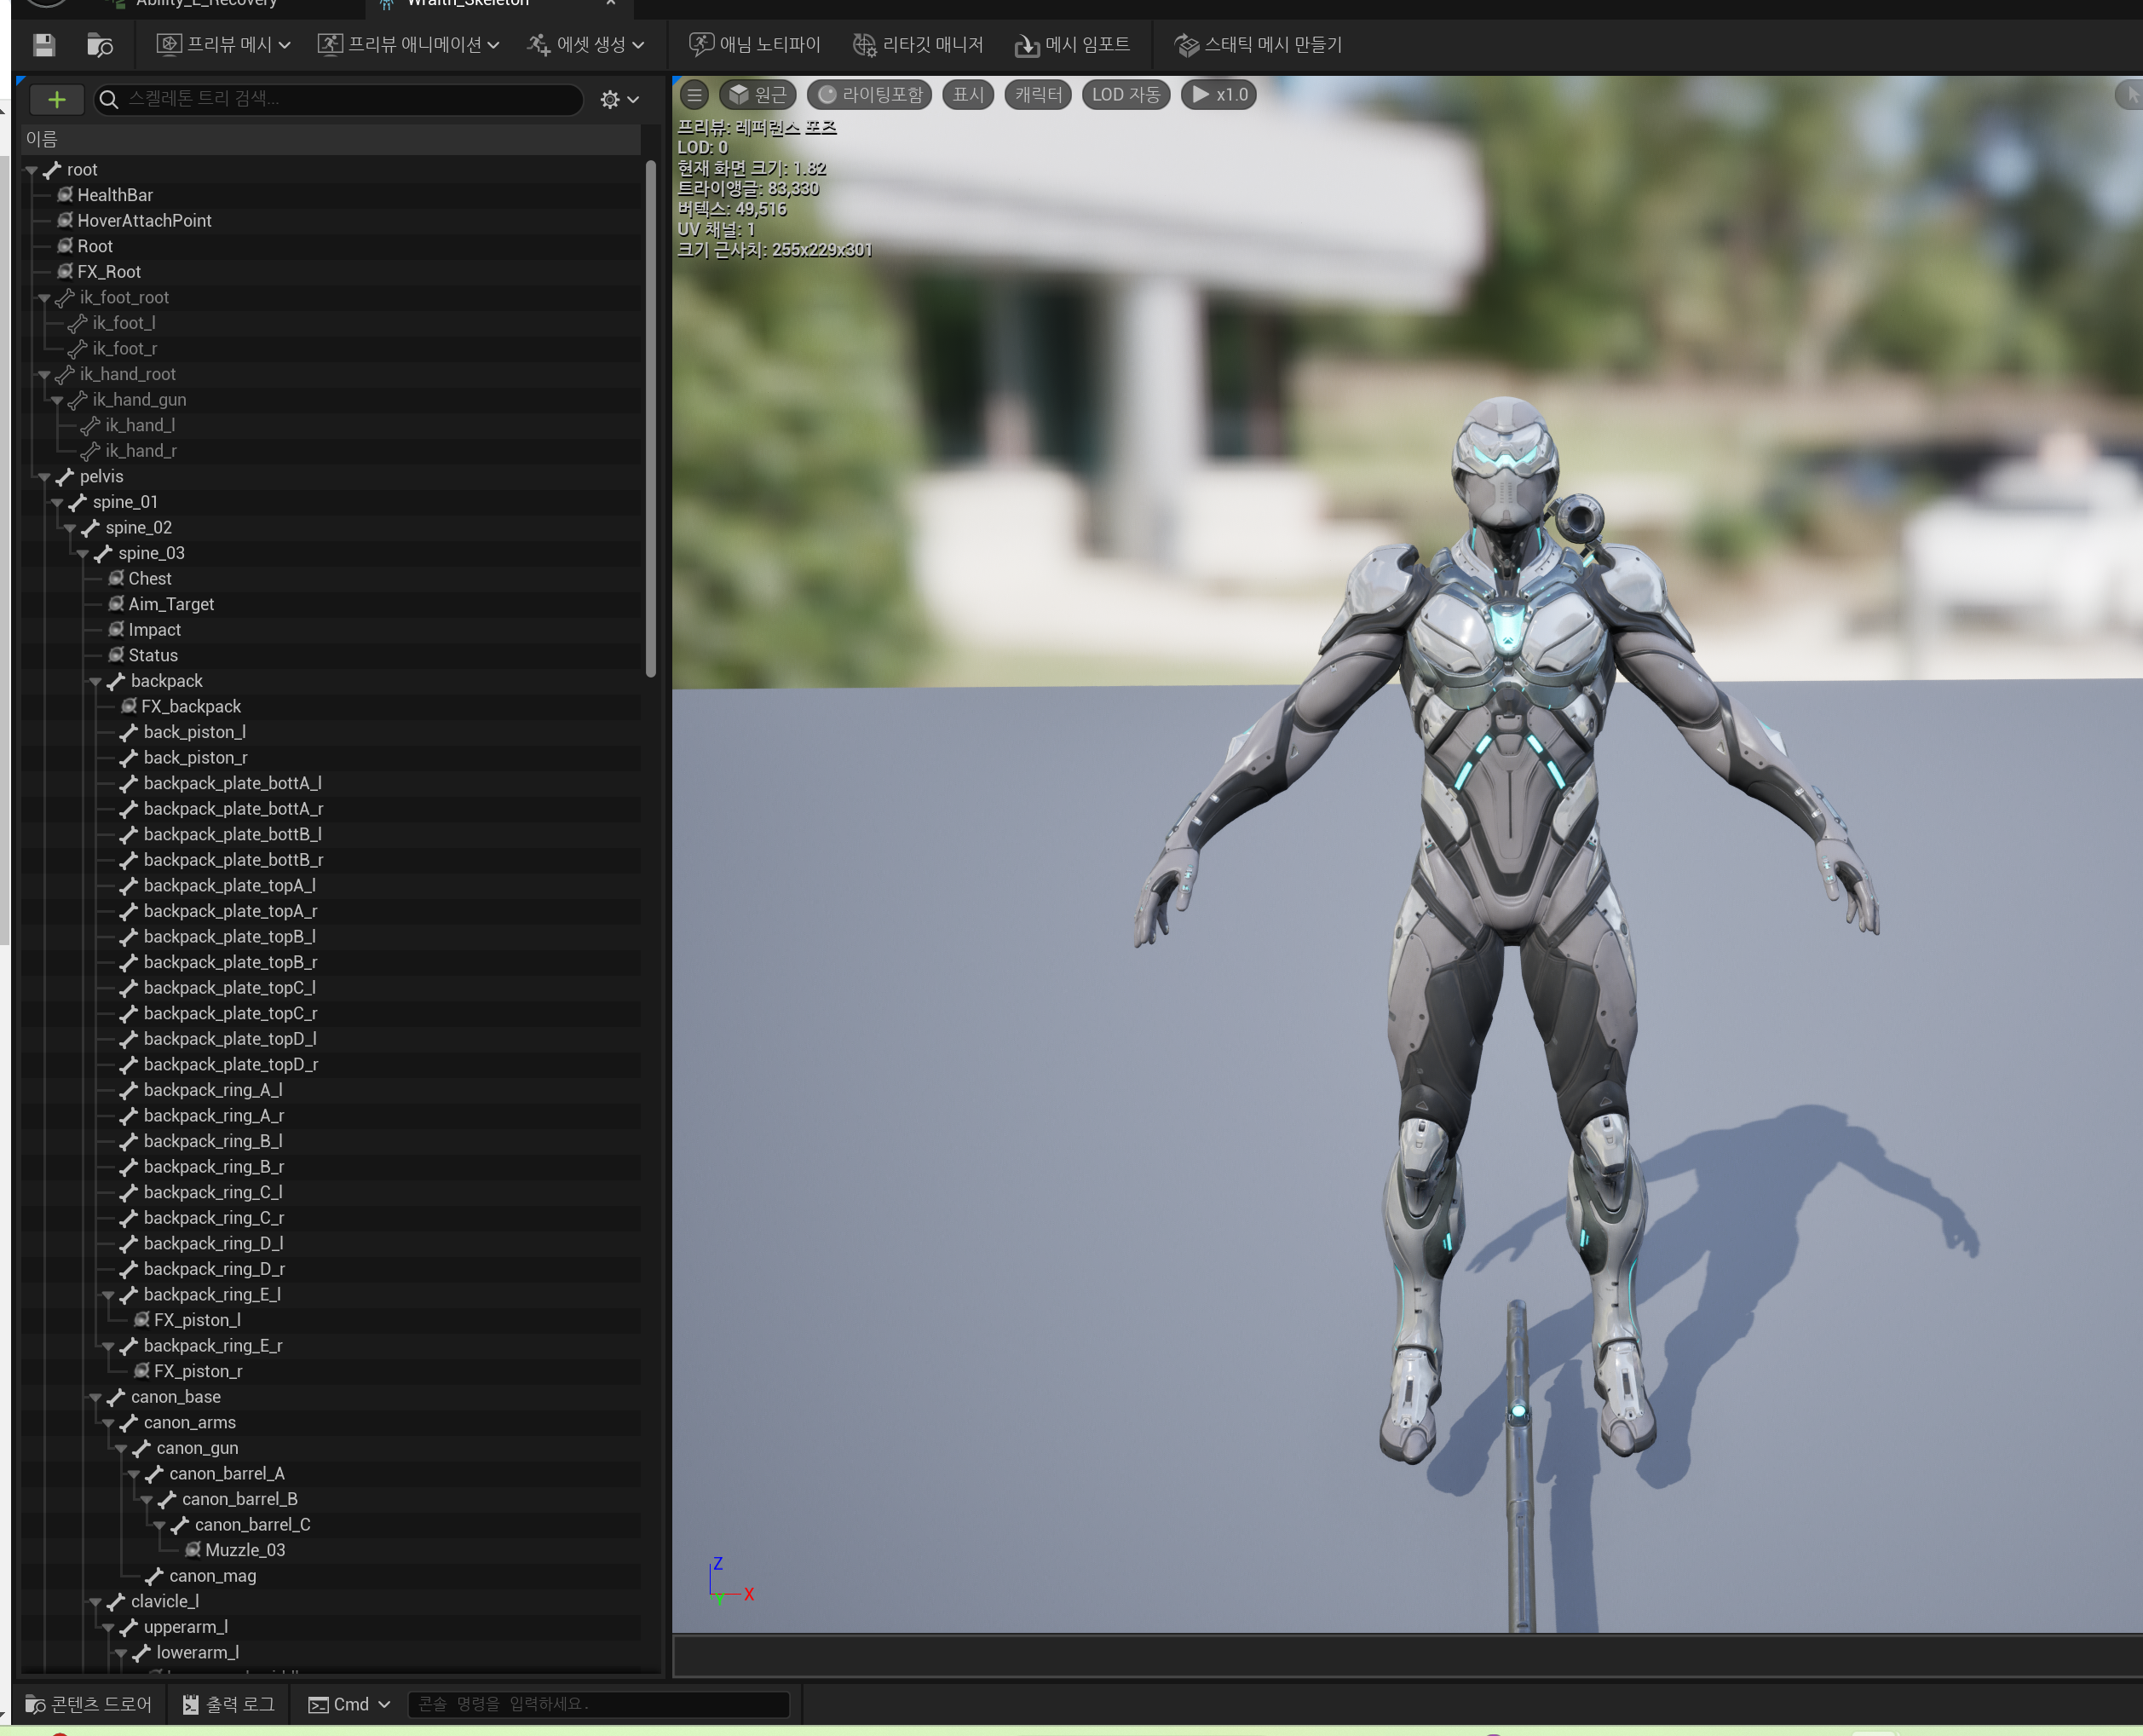Open the 콘텐츠 드로어 panel
The width and height of the screenshot is (2143, 1736).
tap(89, 1704)
